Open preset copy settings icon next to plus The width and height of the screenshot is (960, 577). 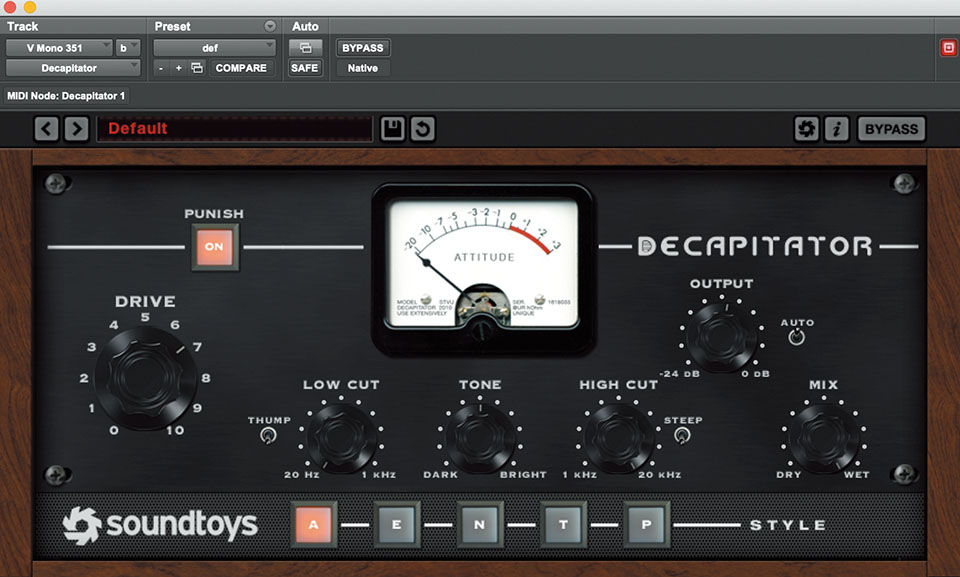(x=197, y=68)
